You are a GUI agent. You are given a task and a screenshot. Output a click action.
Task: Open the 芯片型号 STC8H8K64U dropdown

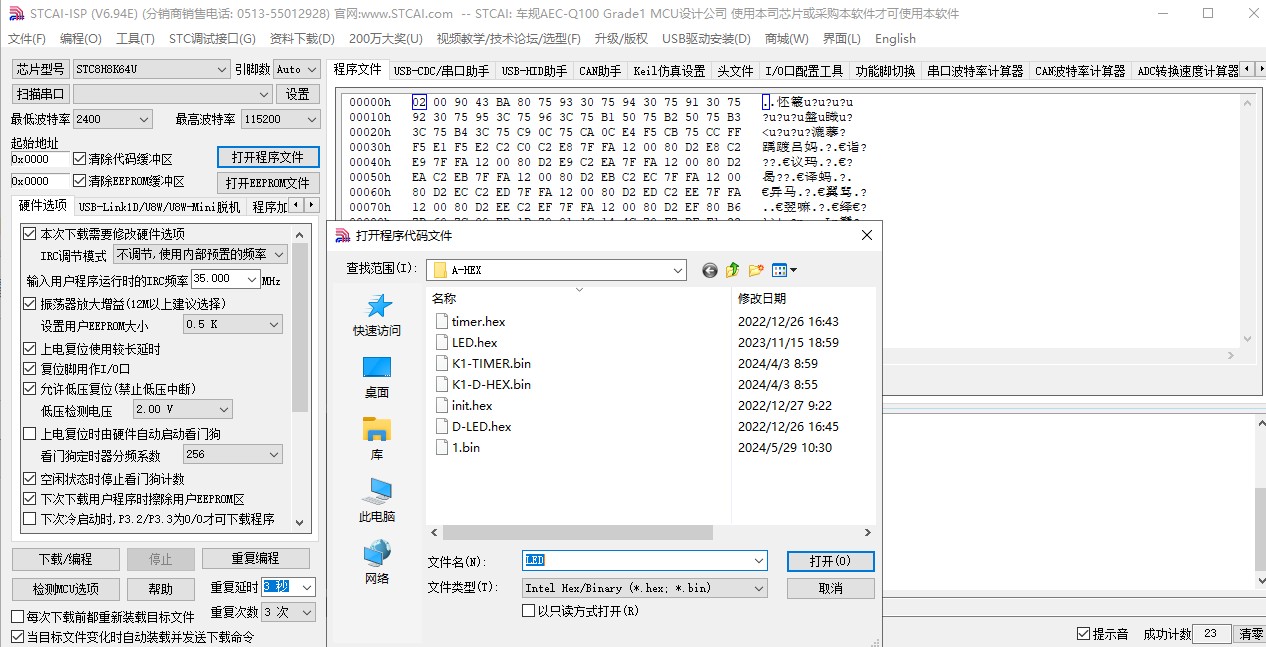click(151, 69)
